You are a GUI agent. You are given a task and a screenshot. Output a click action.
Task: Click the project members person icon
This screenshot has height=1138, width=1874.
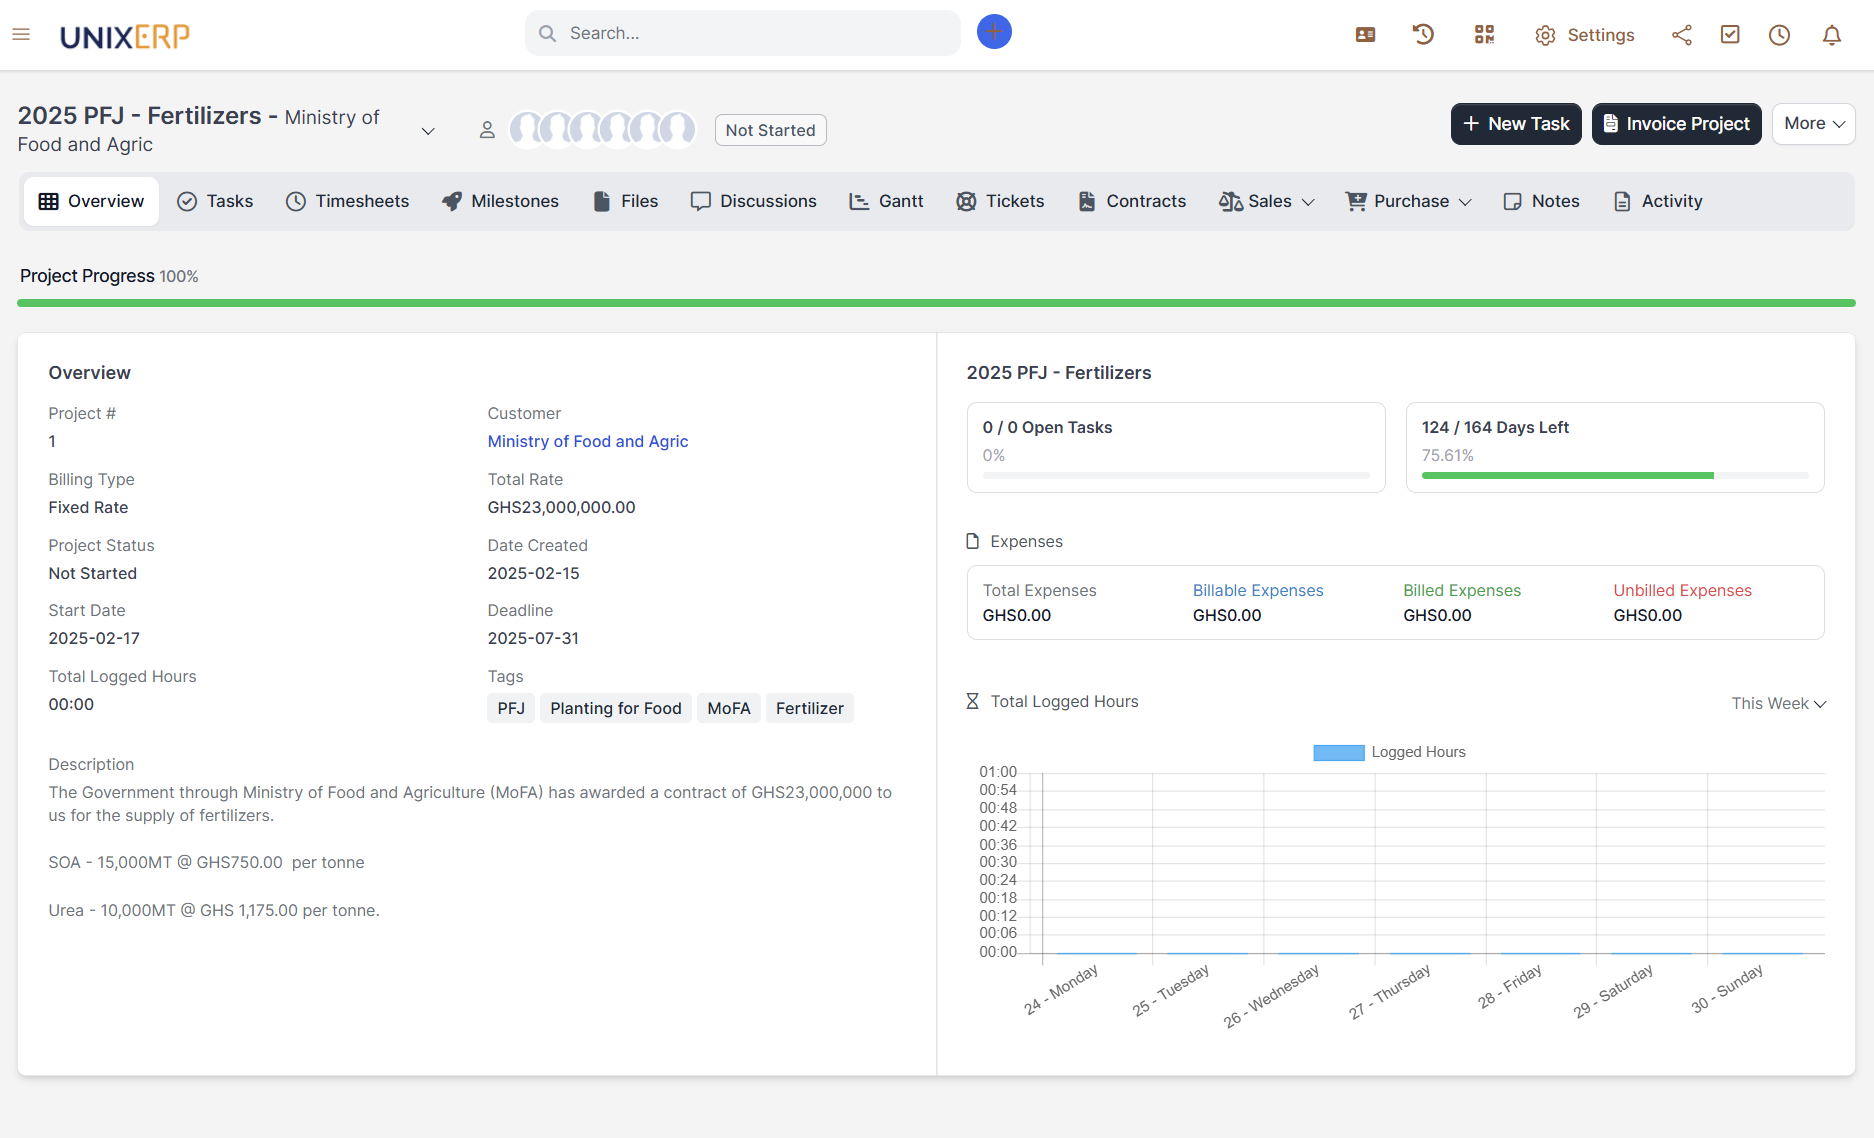pos(487,130)
